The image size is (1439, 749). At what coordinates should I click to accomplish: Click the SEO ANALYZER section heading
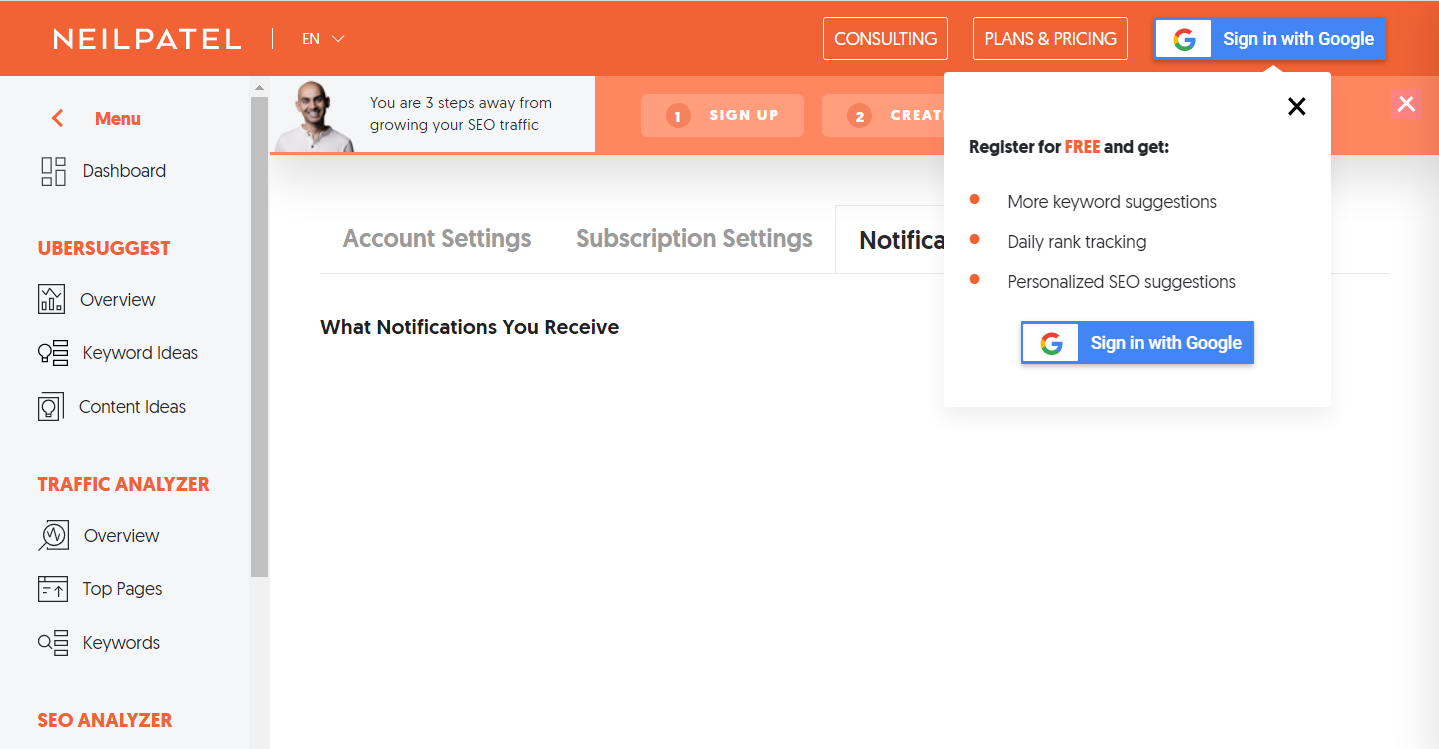(105, 721)
